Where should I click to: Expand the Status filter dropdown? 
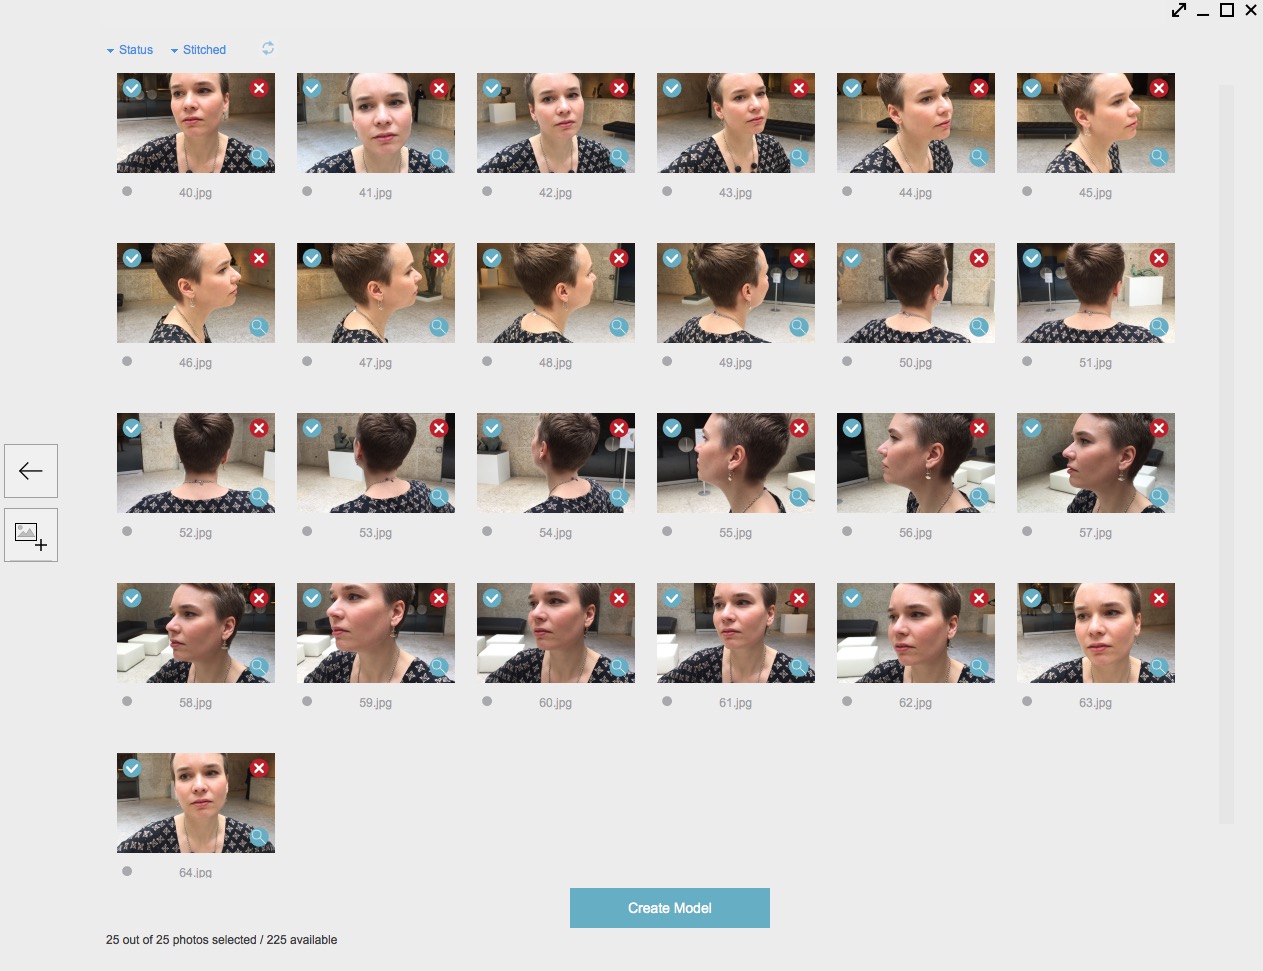130,50
